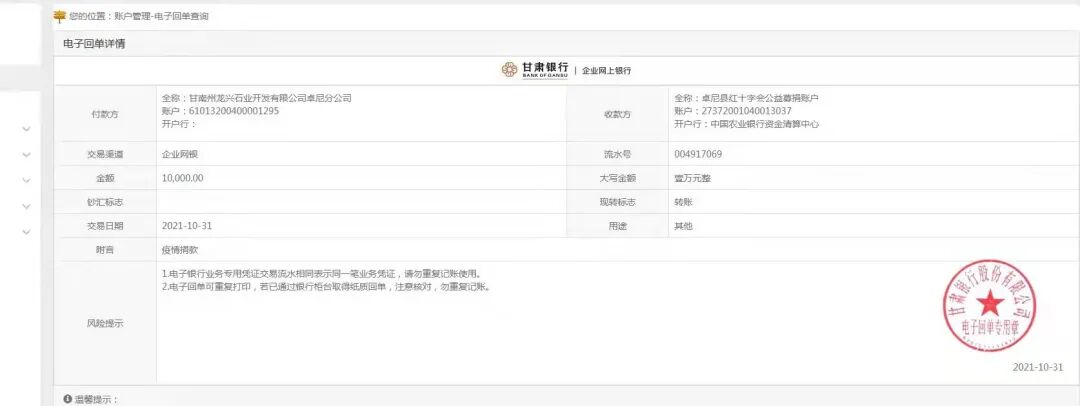Click the 钞汇标志 label

pos(105,203)
